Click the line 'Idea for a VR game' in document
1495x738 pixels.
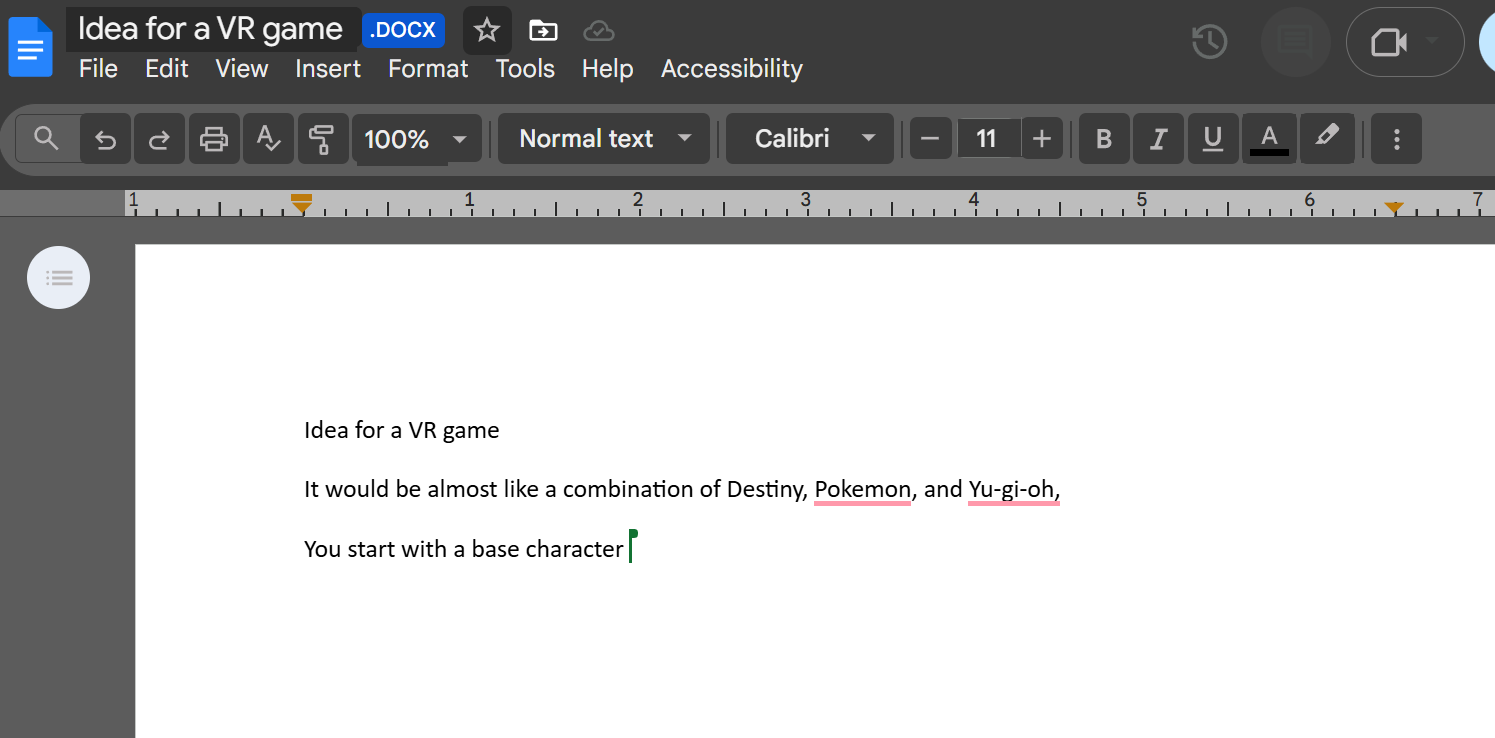402,431
